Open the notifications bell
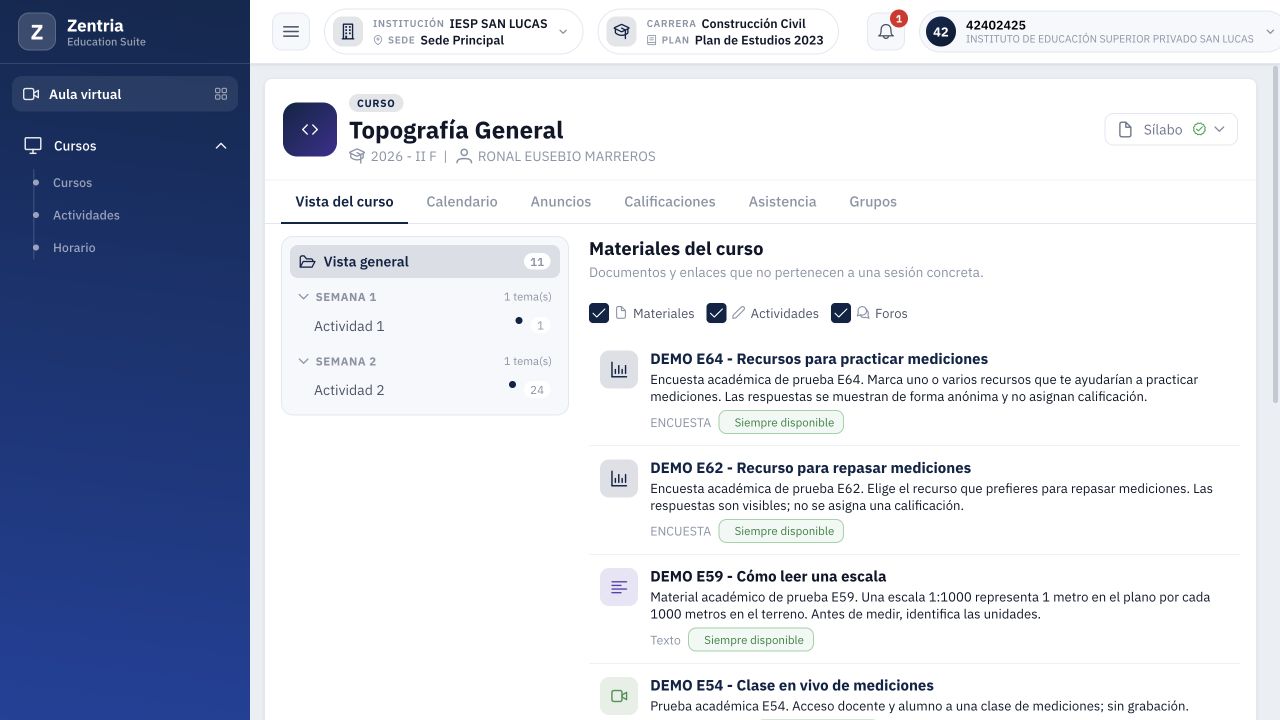 coord(886,32)
